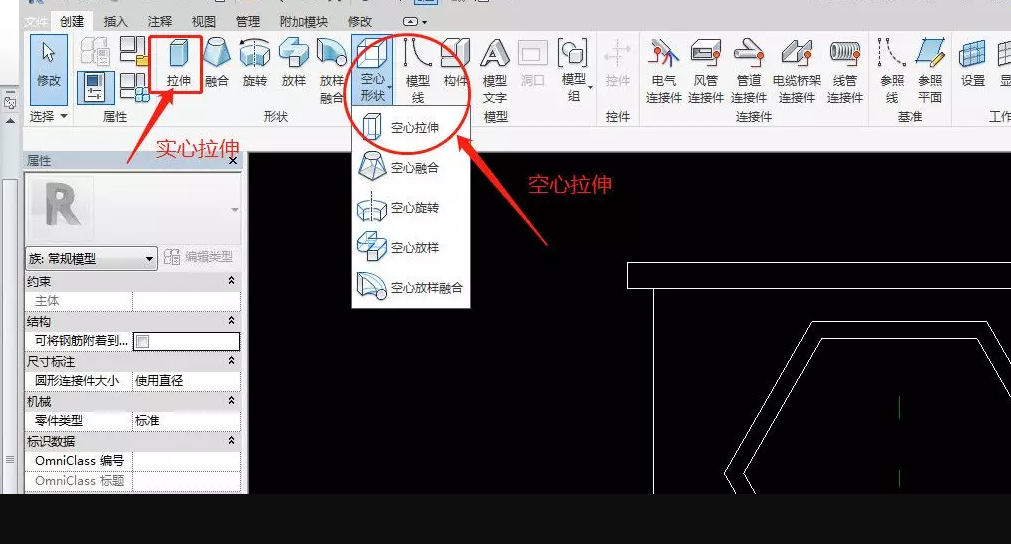Click the 标准 part type value
This screenshot has width=1011, height=544.
pyautogui.click(x=186, y=421)
